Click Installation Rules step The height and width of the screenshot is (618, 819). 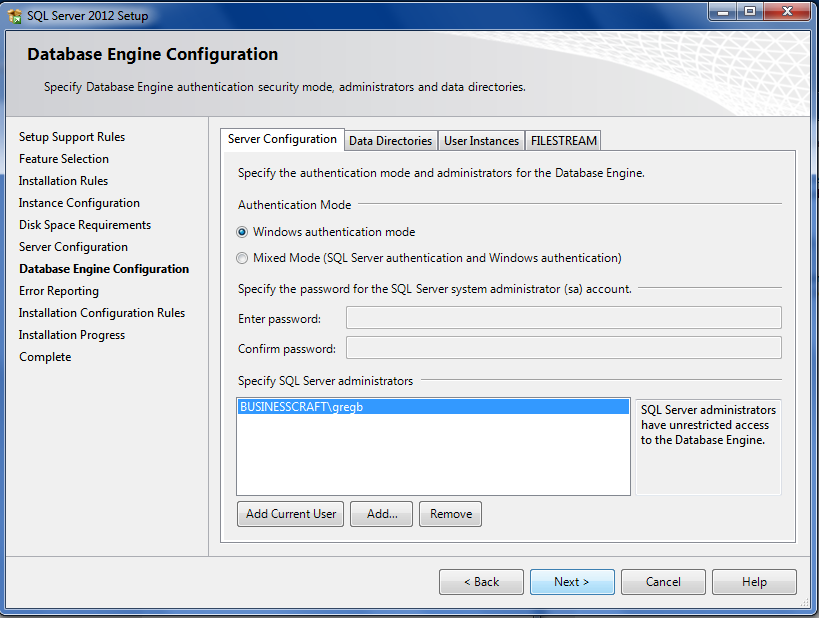pyautogui.click(x=63, y=181)
